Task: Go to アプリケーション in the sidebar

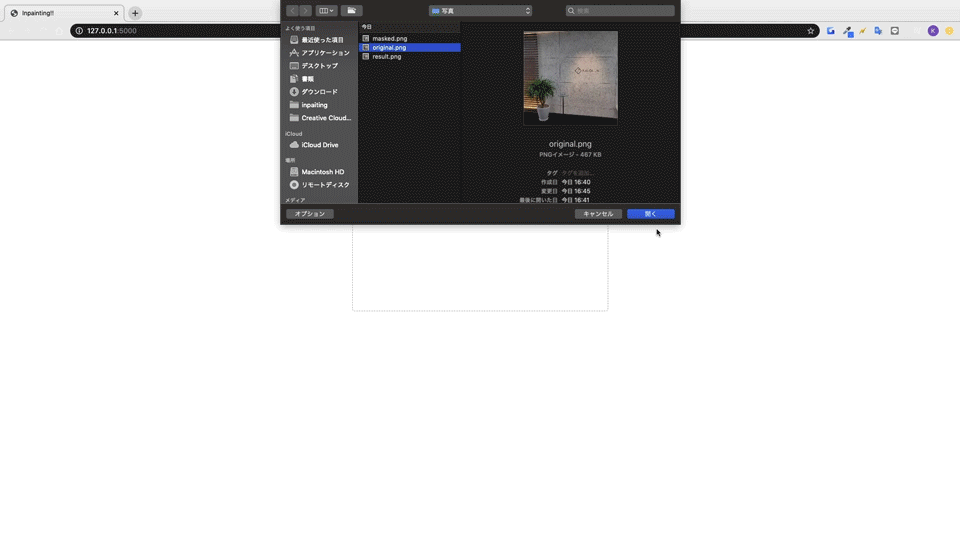Action: pos(325,53)
